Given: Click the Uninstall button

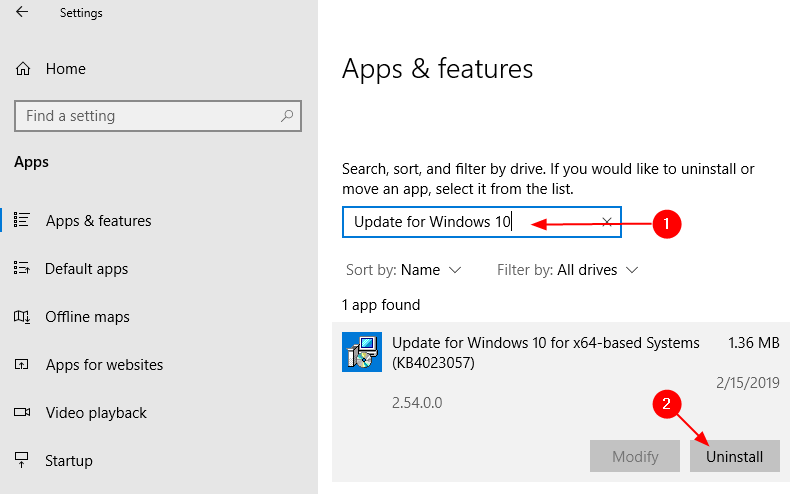Looking at the screenshot, I should 734,456.
